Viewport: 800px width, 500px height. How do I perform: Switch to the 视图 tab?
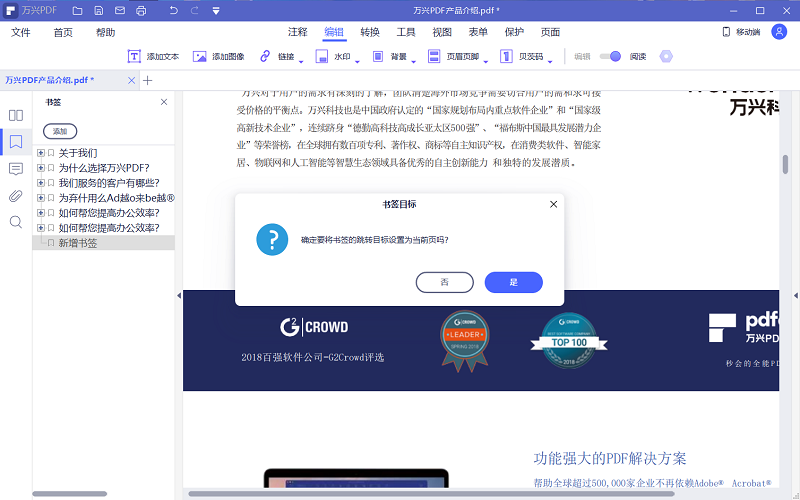[442, 32]
